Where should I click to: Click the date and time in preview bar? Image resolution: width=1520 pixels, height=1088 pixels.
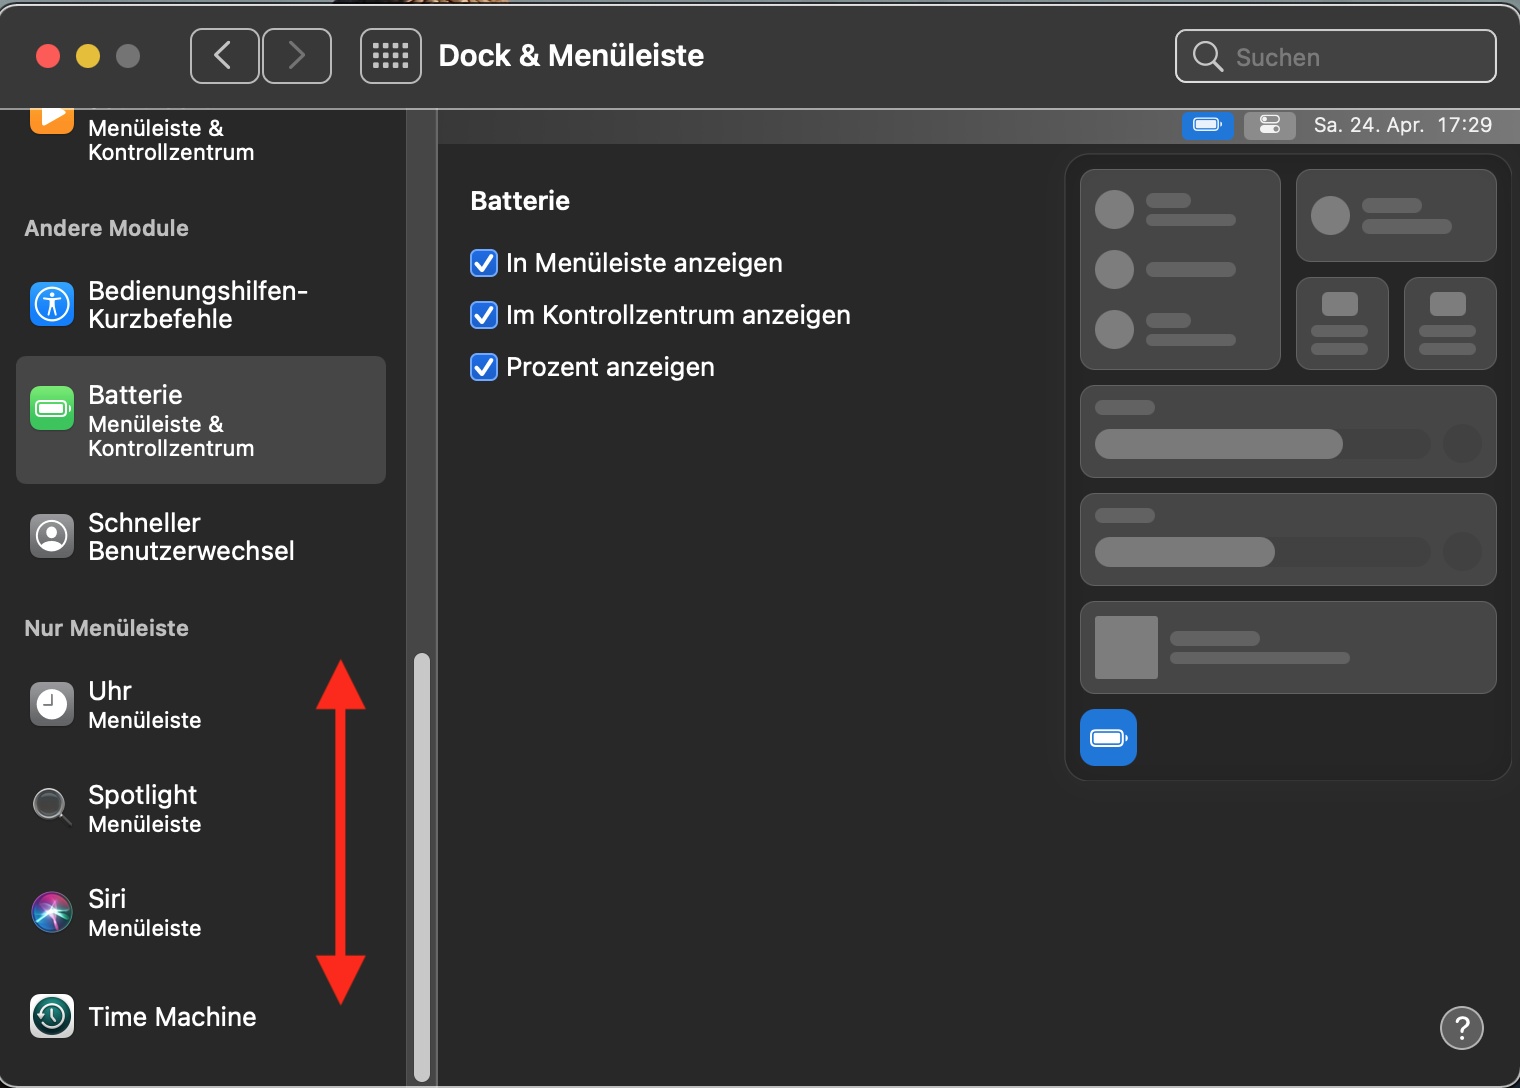pos(1402,125)
